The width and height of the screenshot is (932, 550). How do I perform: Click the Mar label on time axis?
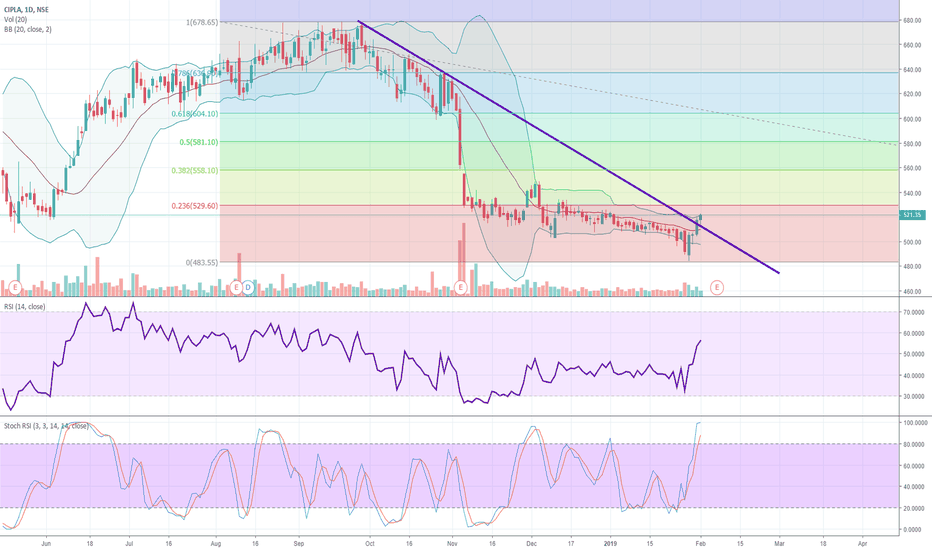pos(779,543)
